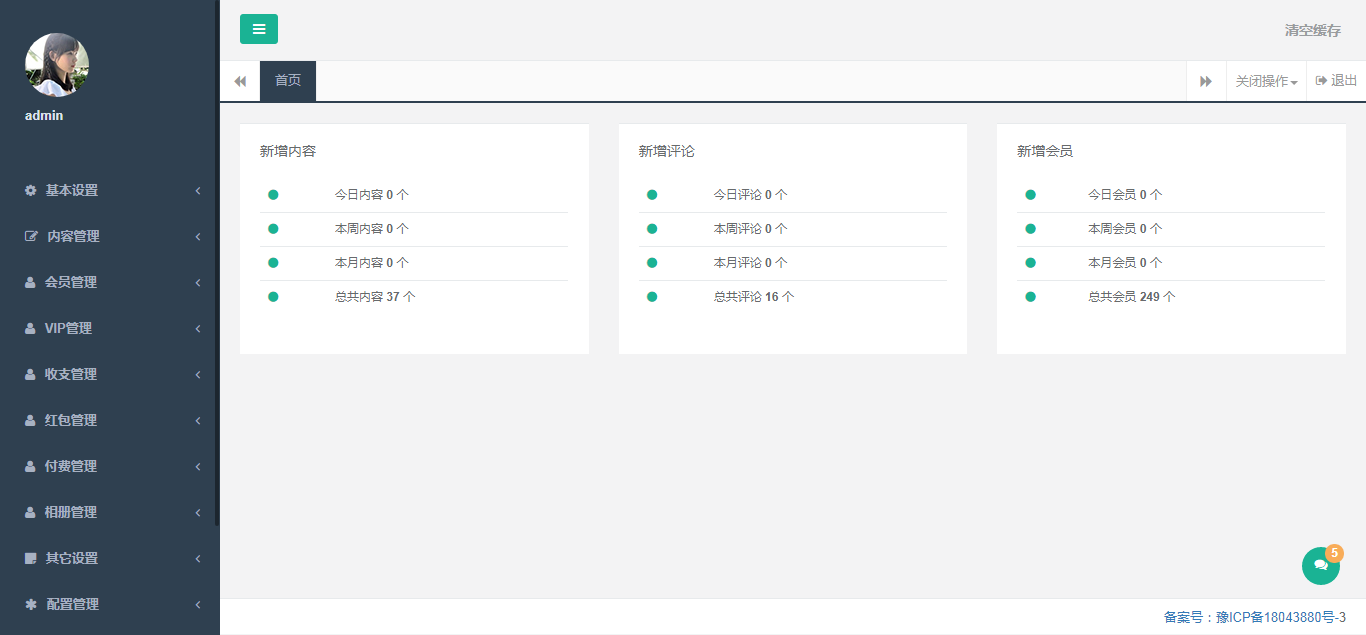This screenshot has width=1366, height=635.
Task: Open the 关闭操作 dropdown
Action: 1266,81
